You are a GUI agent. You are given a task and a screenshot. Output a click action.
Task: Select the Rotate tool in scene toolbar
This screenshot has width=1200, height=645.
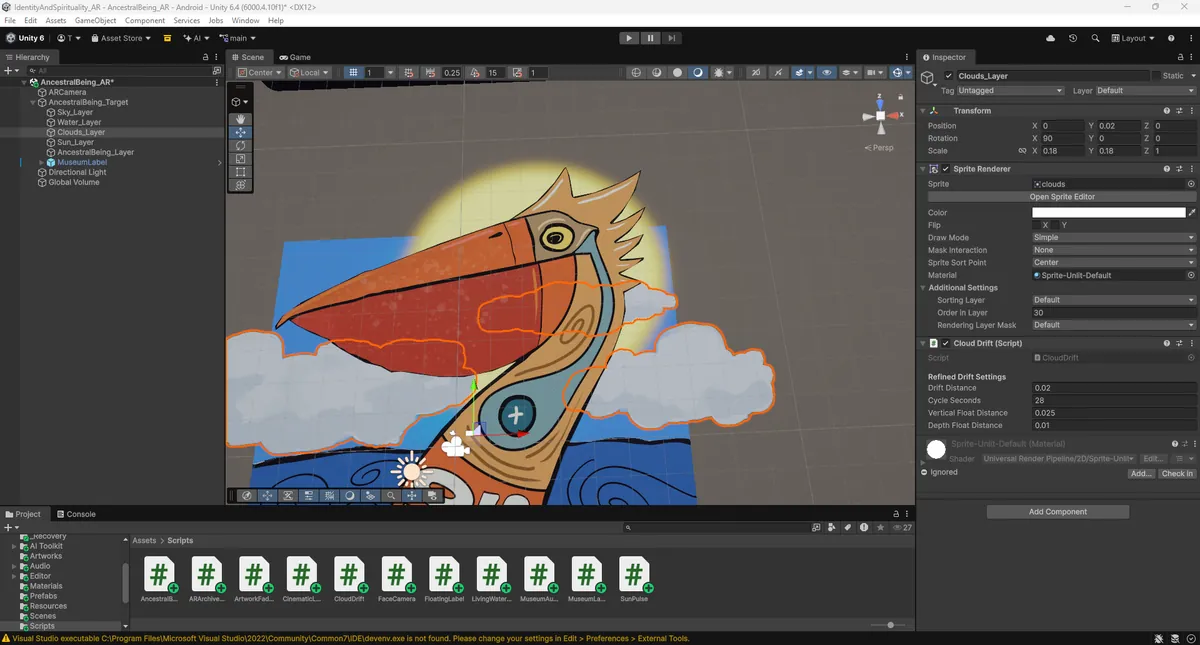point(240,145)
